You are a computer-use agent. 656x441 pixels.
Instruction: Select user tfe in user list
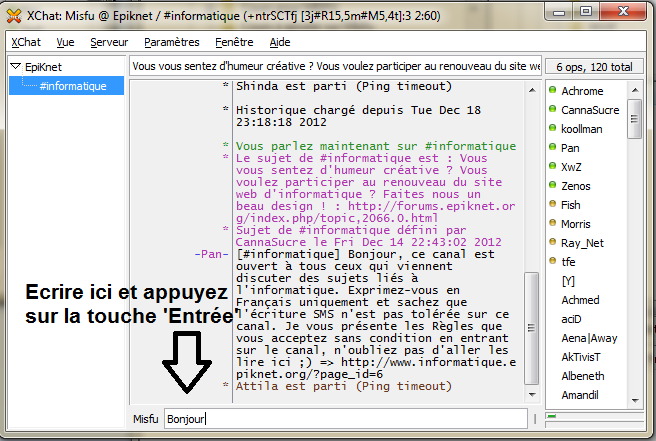point(568,262)
